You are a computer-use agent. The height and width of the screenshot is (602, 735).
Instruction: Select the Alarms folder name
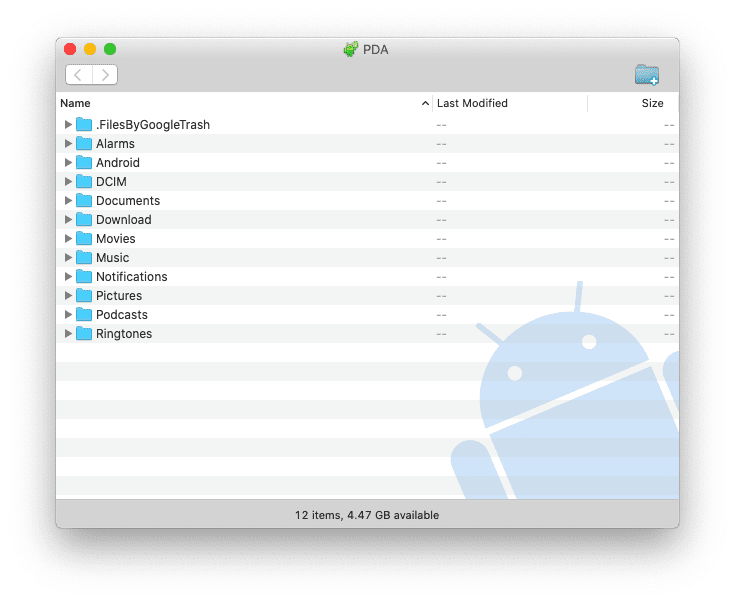[x=115, y=143]
